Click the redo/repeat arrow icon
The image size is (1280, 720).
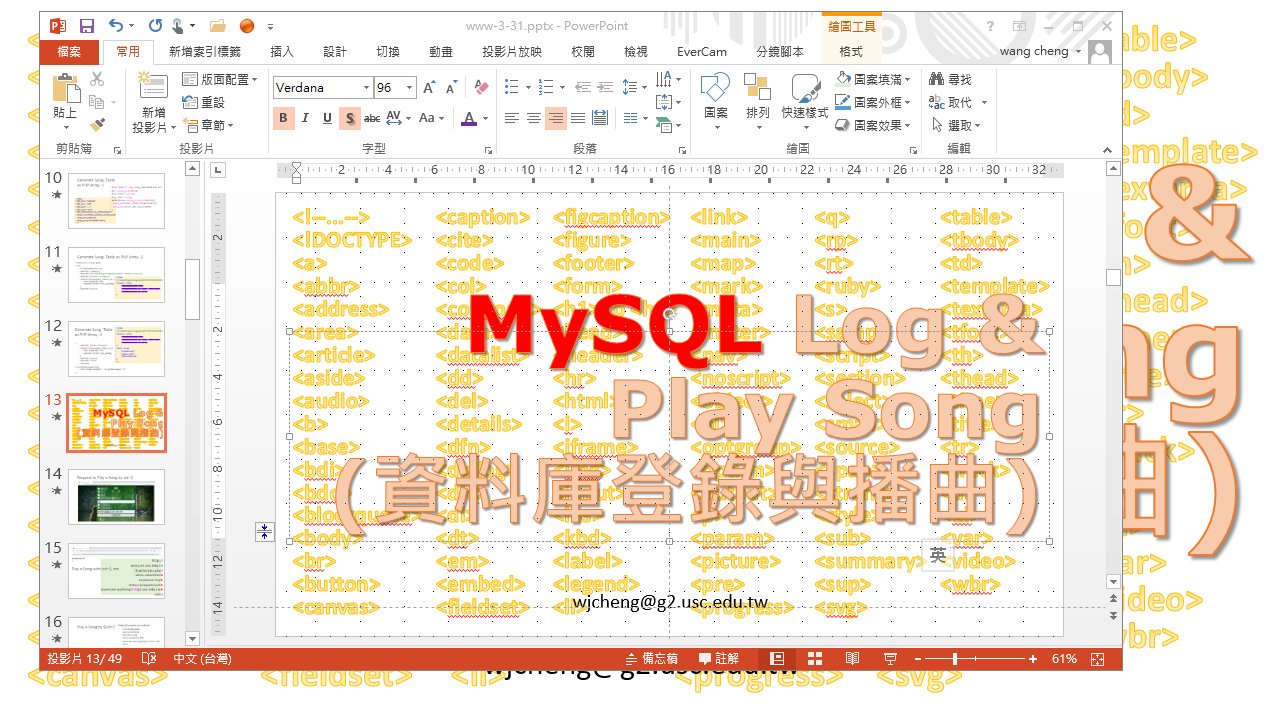pyautogui.click(x=155, y=26)
